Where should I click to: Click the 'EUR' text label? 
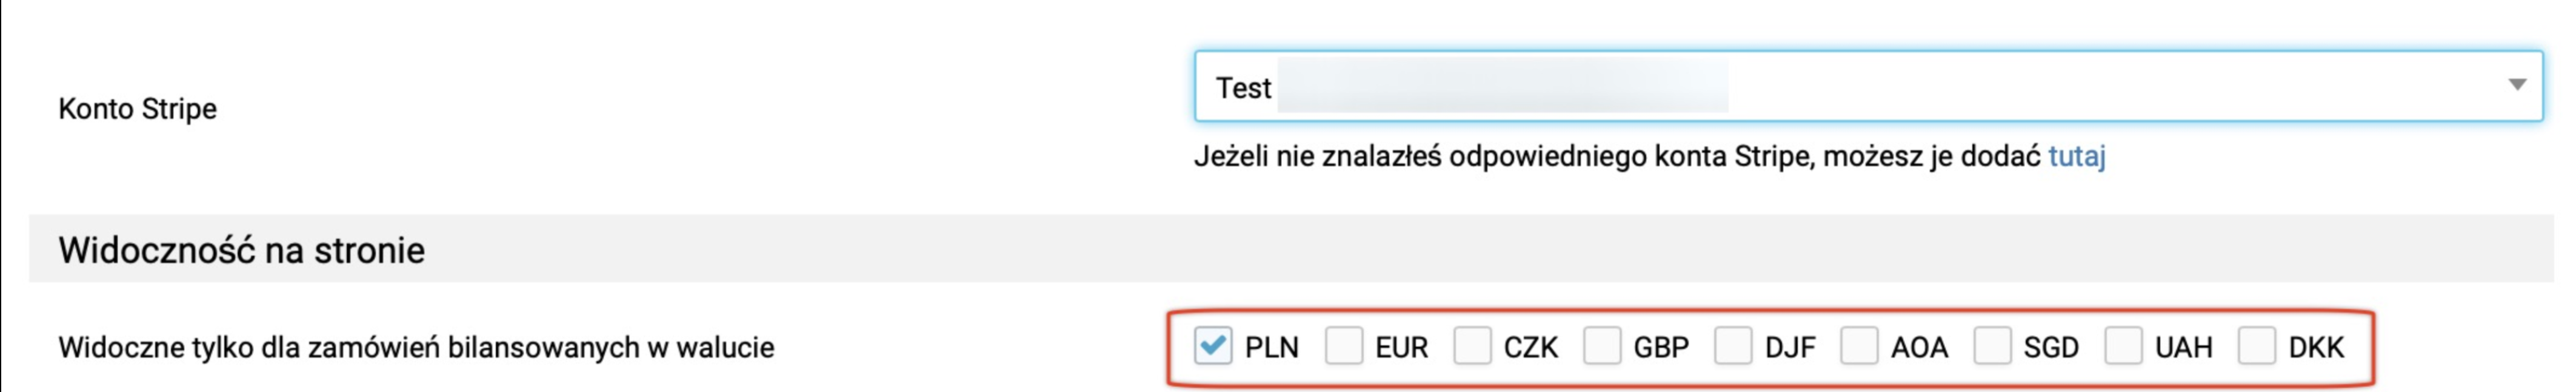(1401, 347)
